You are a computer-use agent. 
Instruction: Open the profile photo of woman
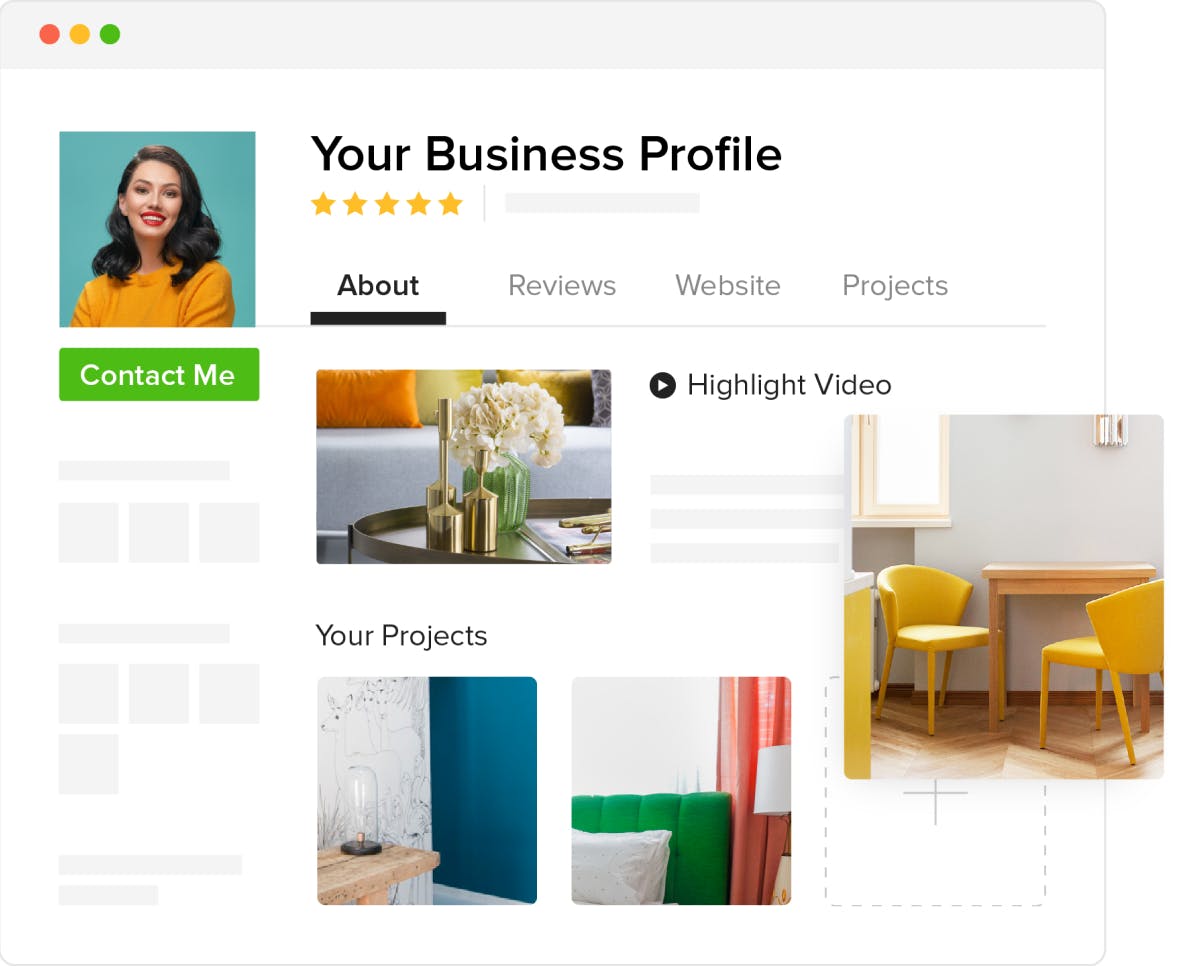coord(157,229)
